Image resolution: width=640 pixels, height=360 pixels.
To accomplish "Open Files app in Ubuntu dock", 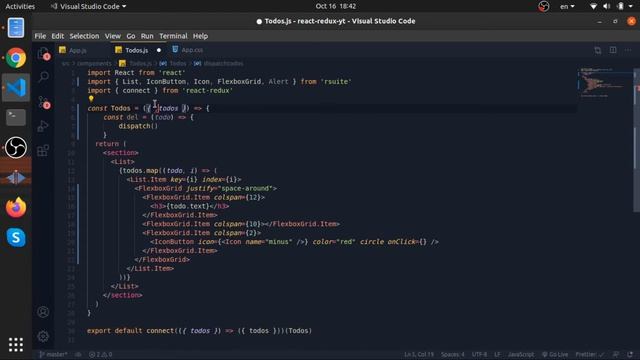I will point(16,28).
